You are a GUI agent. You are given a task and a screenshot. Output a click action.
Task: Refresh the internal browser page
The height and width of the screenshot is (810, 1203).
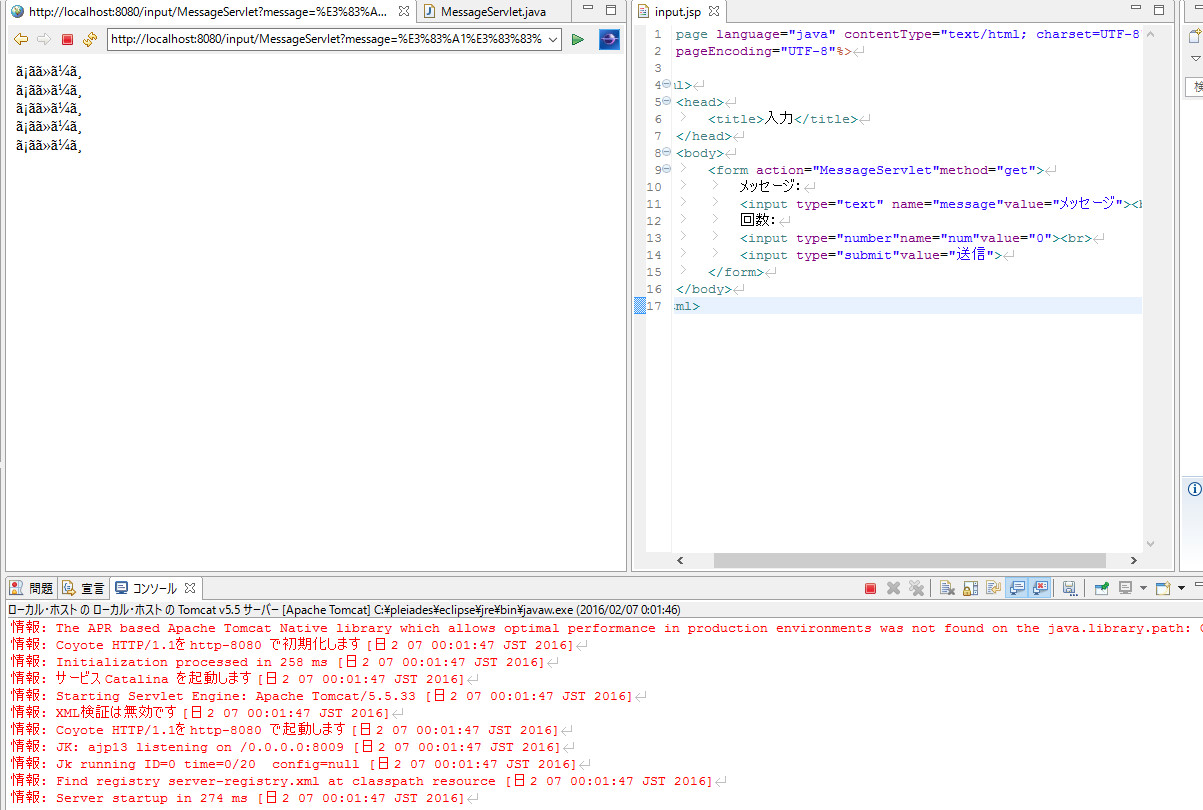click(90, 39)
